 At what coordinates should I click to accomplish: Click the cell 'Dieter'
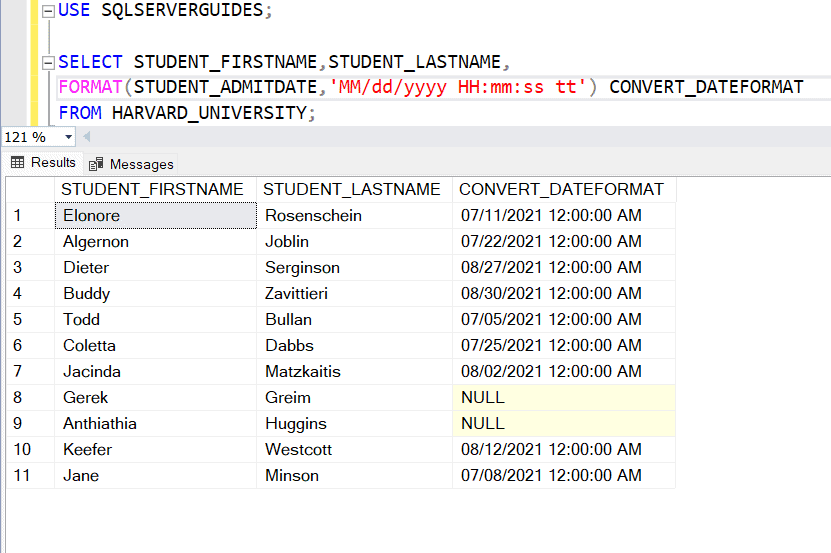click(156, 267)
